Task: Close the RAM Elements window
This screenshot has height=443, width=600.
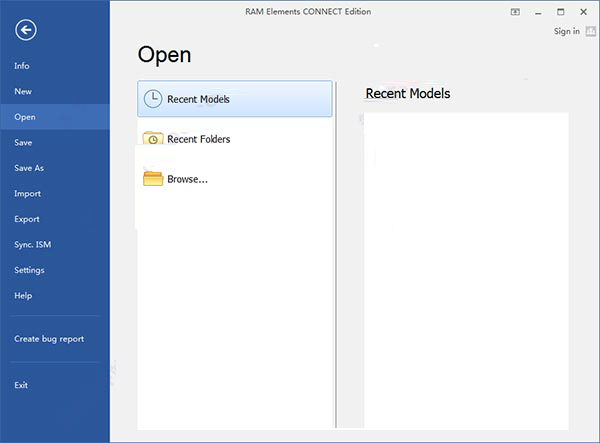Action: 583,12
